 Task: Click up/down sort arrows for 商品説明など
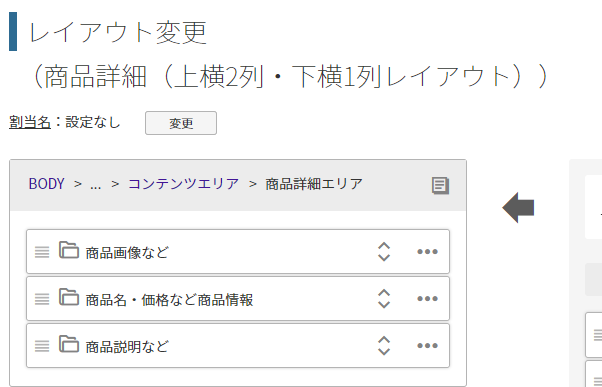(384, 346)
